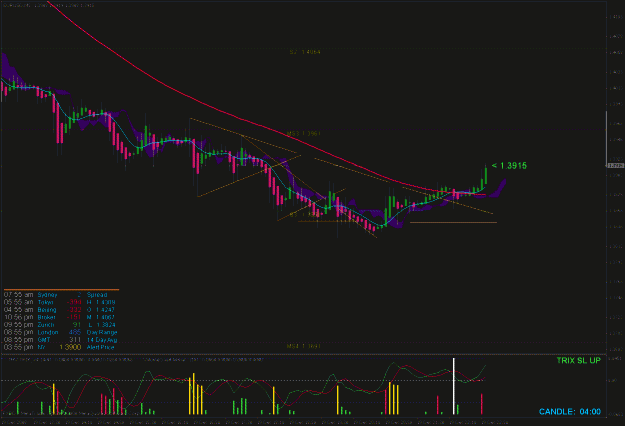The height and width of the screenshot is (426, 625).
Task: Click the 'Day Range' label
Action: tap(102, 332)
